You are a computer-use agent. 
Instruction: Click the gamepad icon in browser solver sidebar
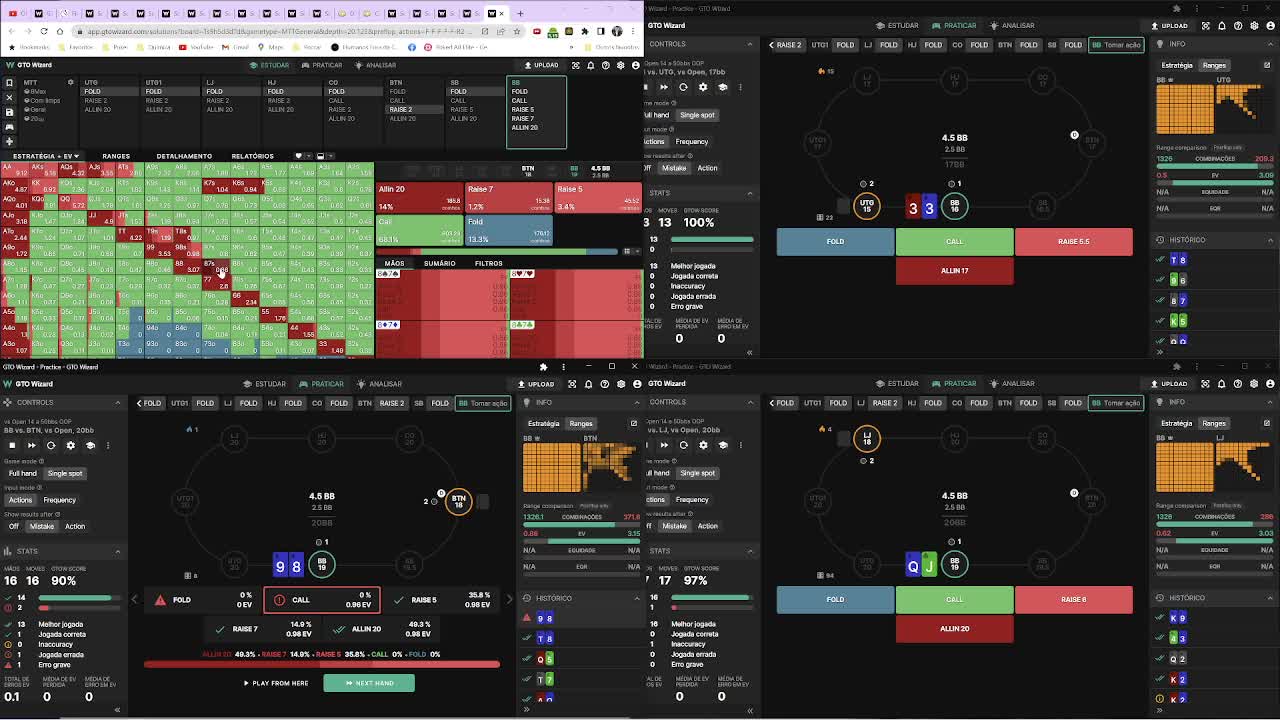pos(9,127)
